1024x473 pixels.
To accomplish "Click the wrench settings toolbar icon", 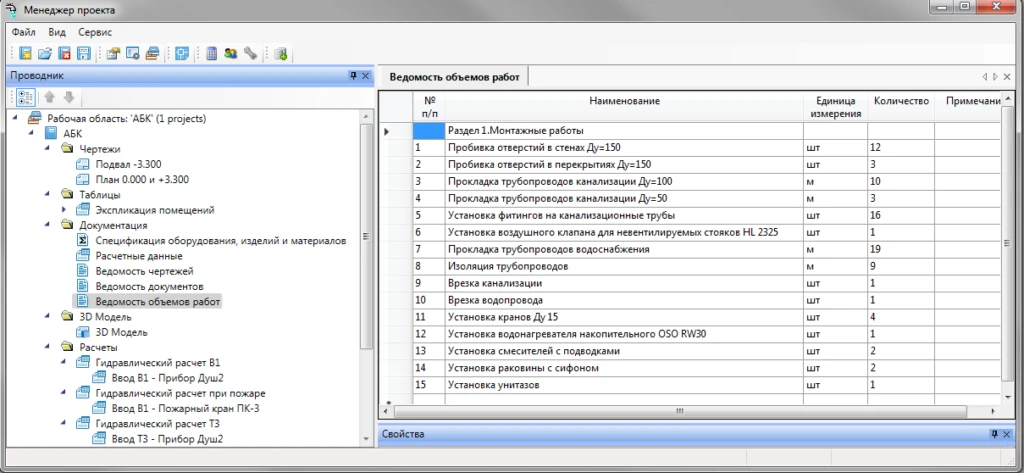I will (250, 53).
